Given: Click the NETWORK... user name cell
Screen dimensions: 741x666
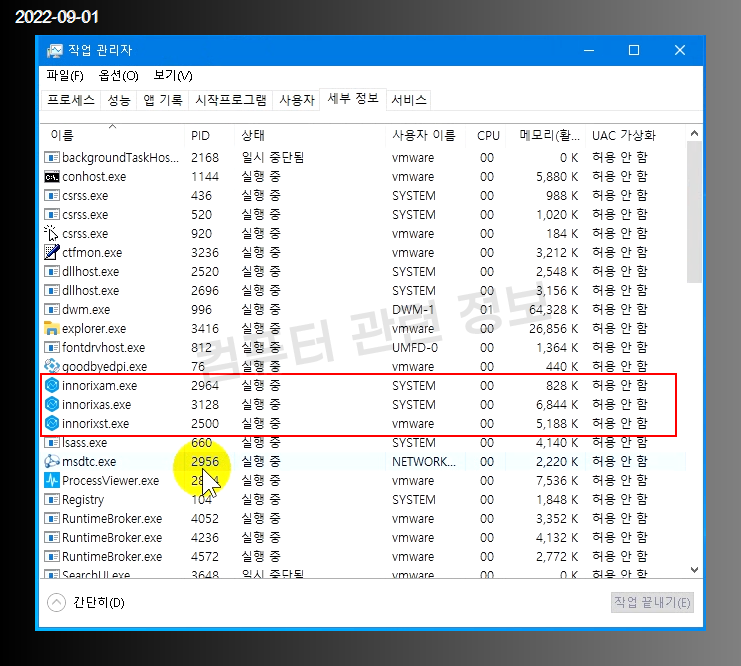Looking at the screenshot, I should tap(424, 461).
